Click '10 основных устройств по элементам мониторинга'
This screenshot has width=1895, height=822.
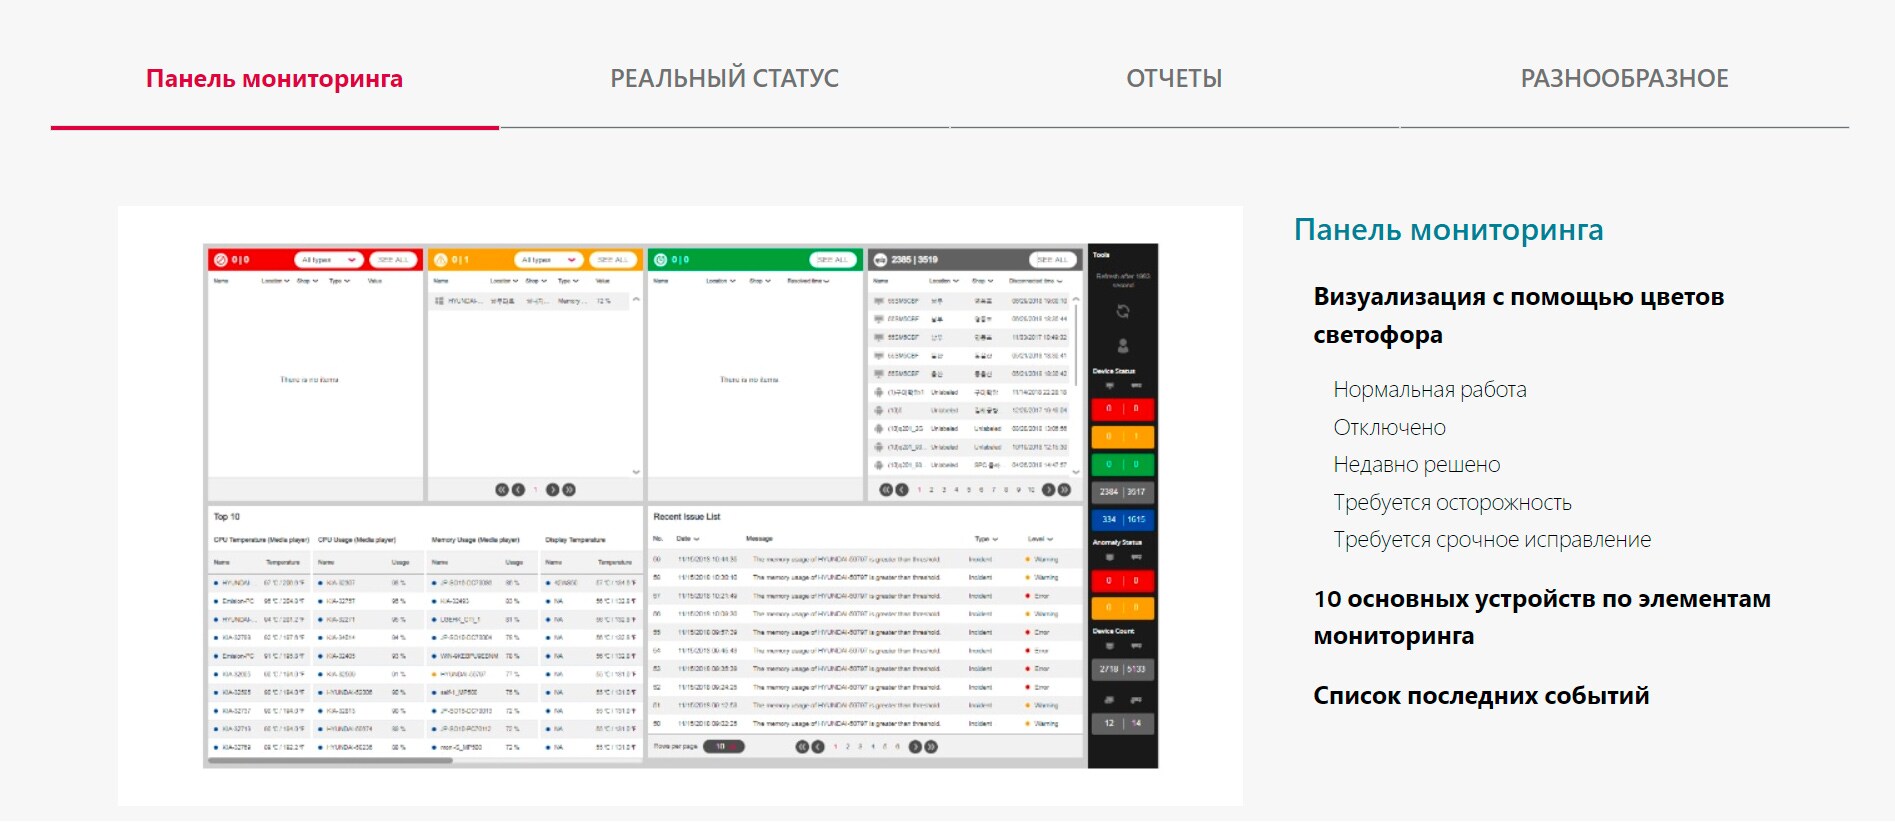tap(1541, 617)
